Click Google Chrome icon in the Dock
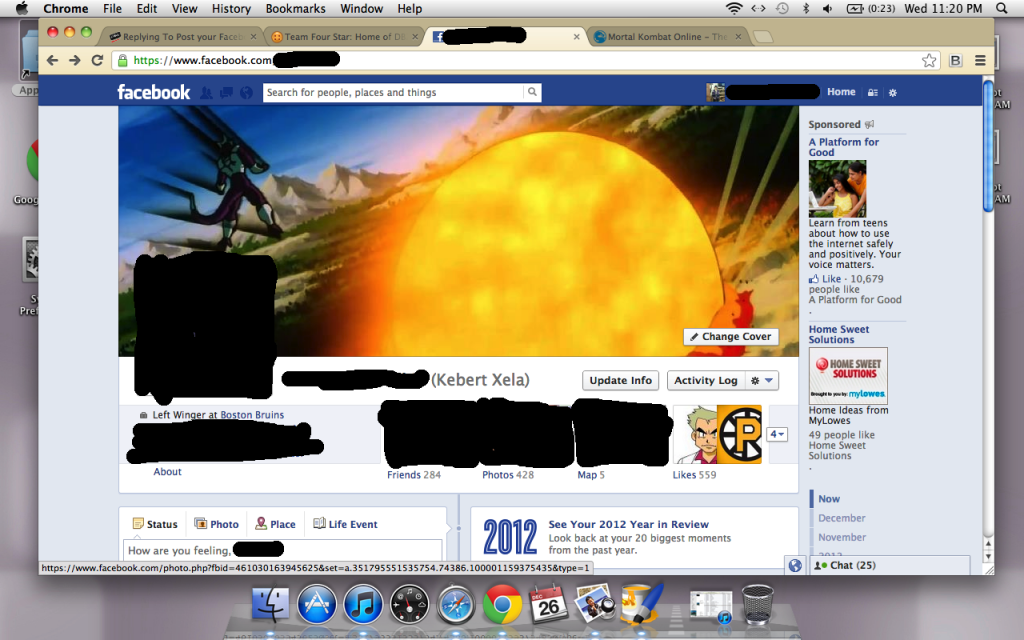Image resolution: width=1024 pixels, height=640 pixels. coord(502,604)
